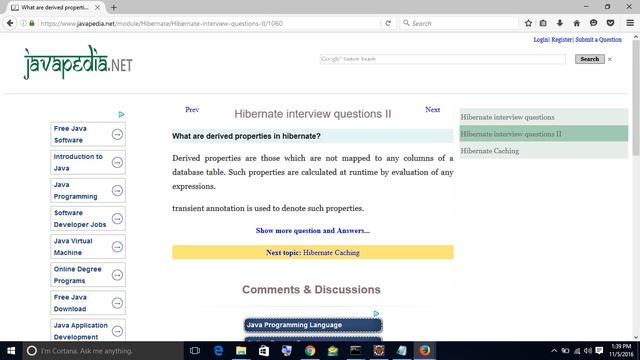This screenshot has height=360, width=640.
Task: Go to the Next question
Action: [x=432, y=110]
